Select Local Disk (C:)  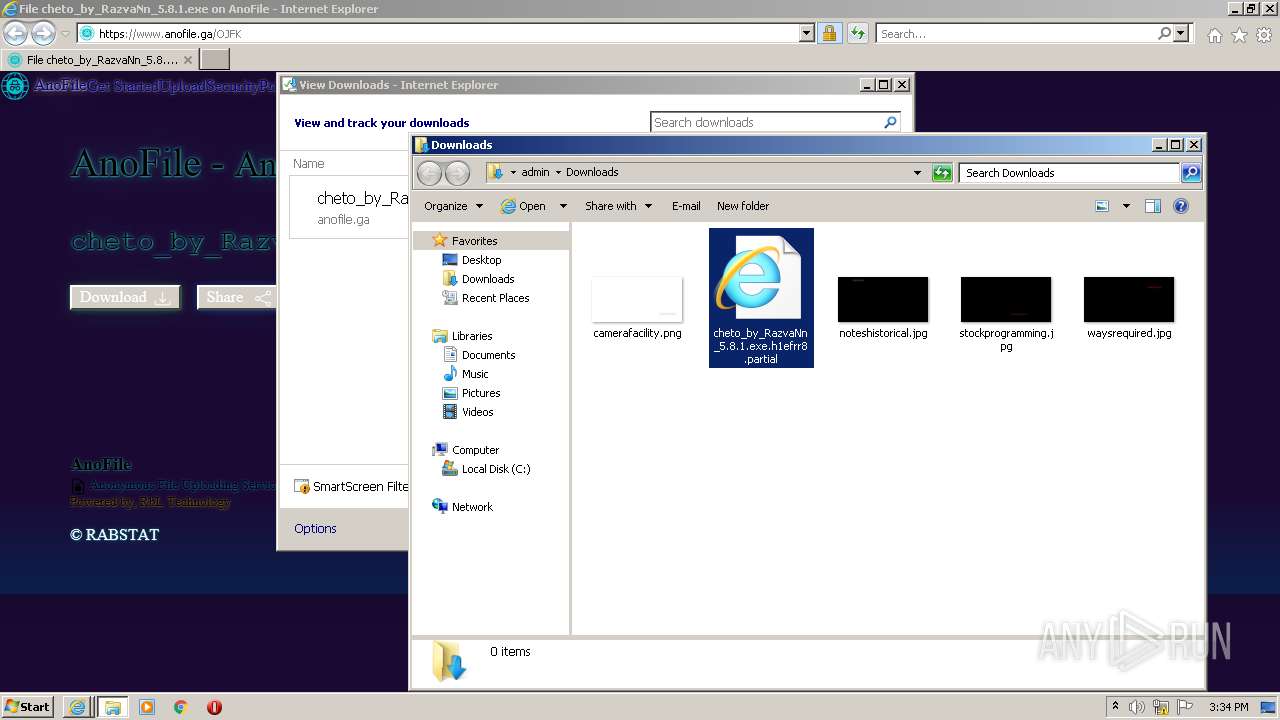tap(495, 469)
